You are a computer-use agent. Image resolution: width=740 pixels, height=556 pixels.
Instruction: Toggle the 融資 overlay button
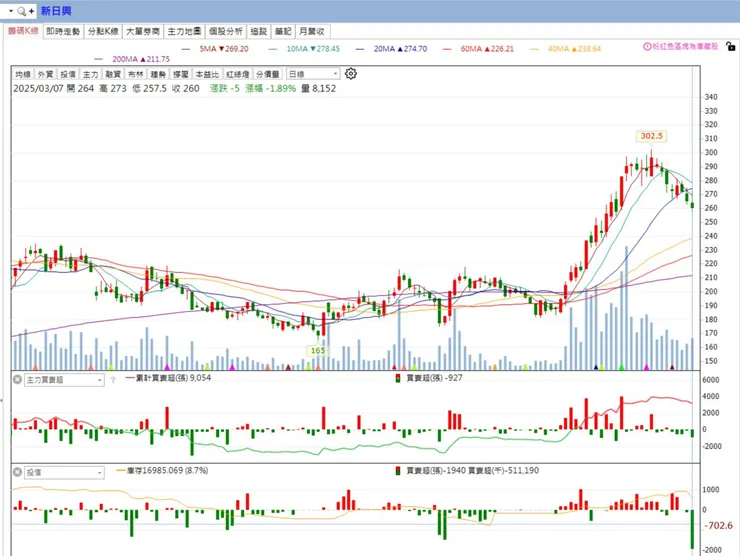(113, 74)
